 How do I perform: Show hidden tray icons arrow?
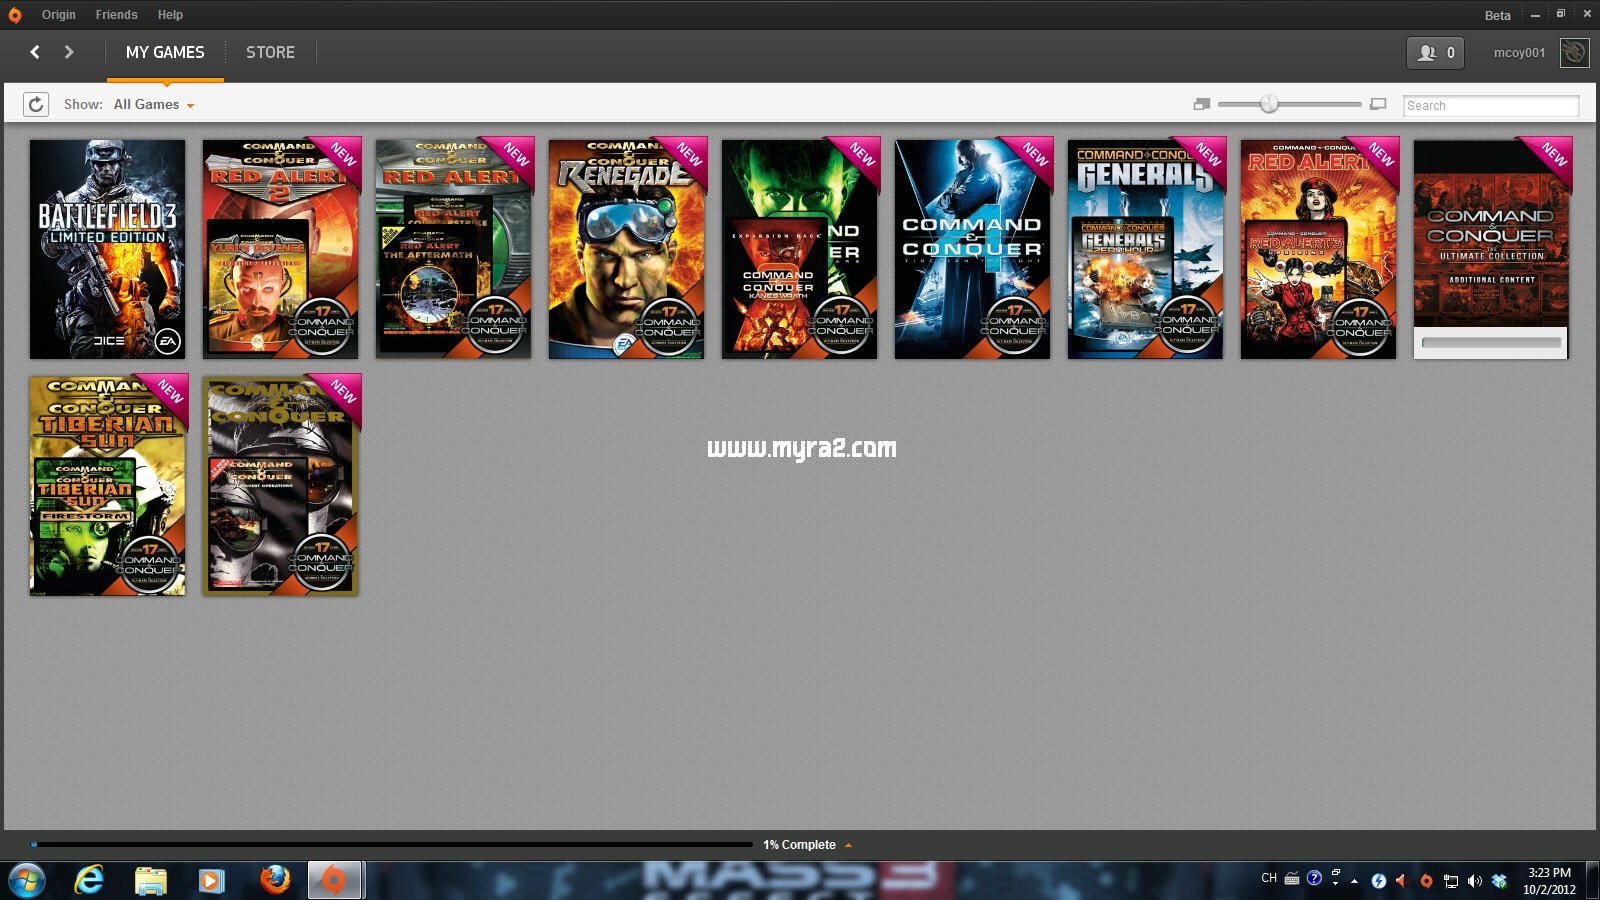pyautogui.click(x=1355, y=881)
